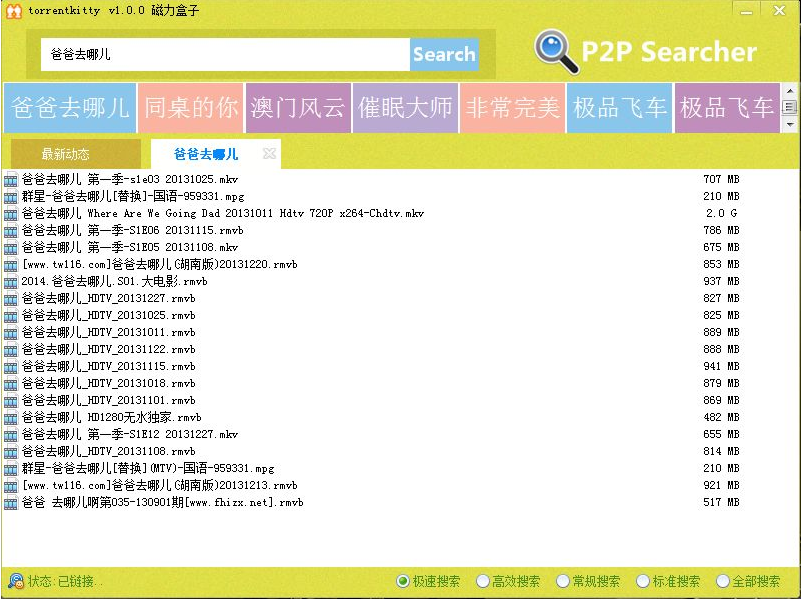The image size is (801, 601).
Task: Click the purple 极品飞车 keyword tile
Action: [x=727, y=108]
